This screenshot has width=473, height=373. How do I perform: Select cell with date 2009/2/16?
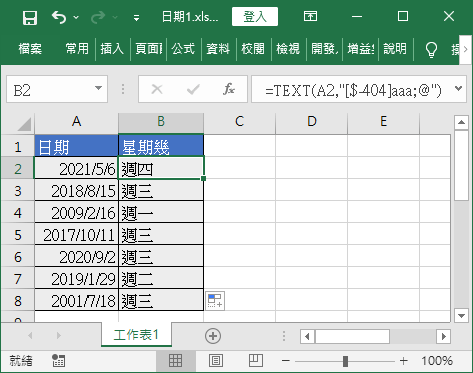coord(76,213)
